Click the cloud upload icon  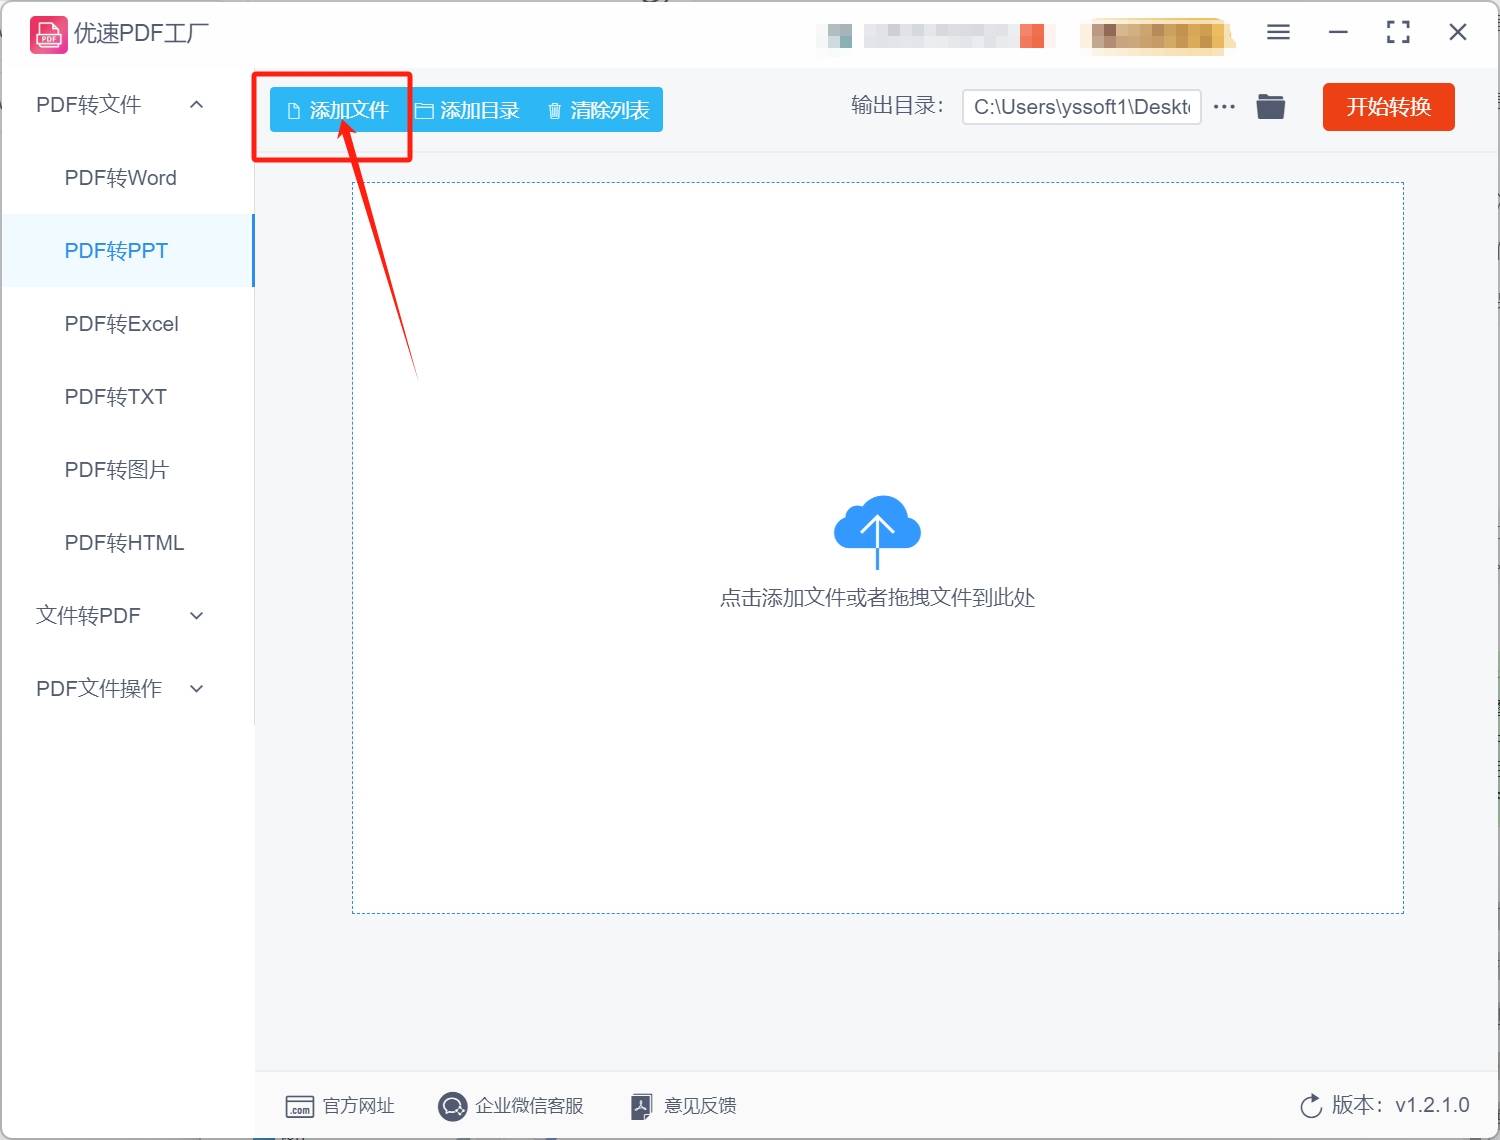coord(877,531)
